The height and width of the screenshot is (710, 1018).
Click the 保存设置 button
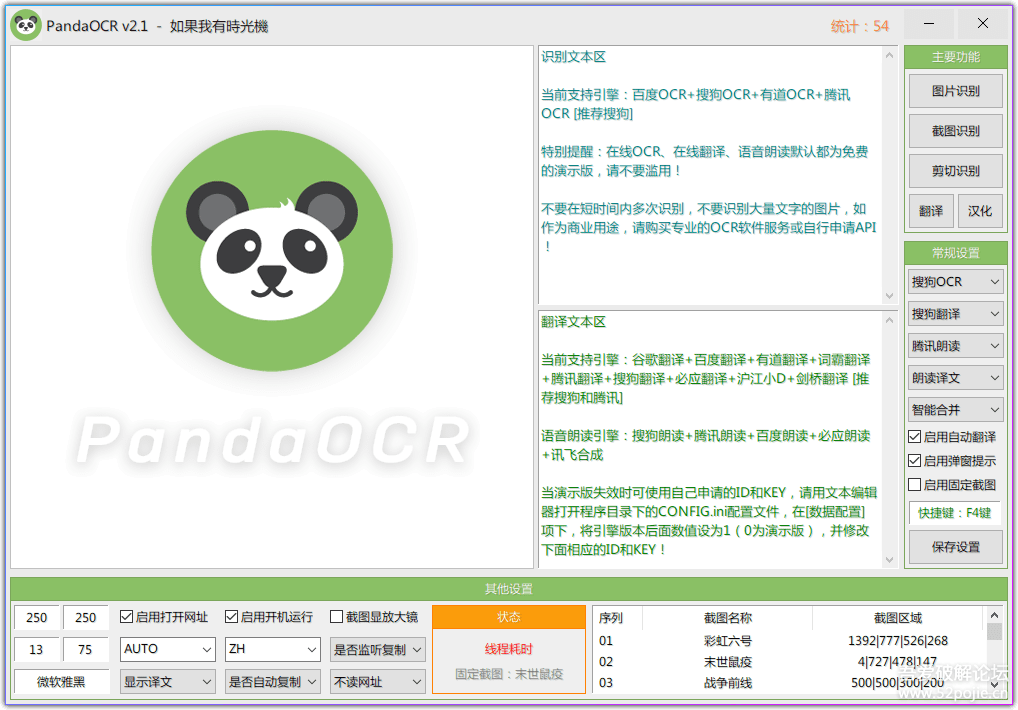tap(955, 547)
